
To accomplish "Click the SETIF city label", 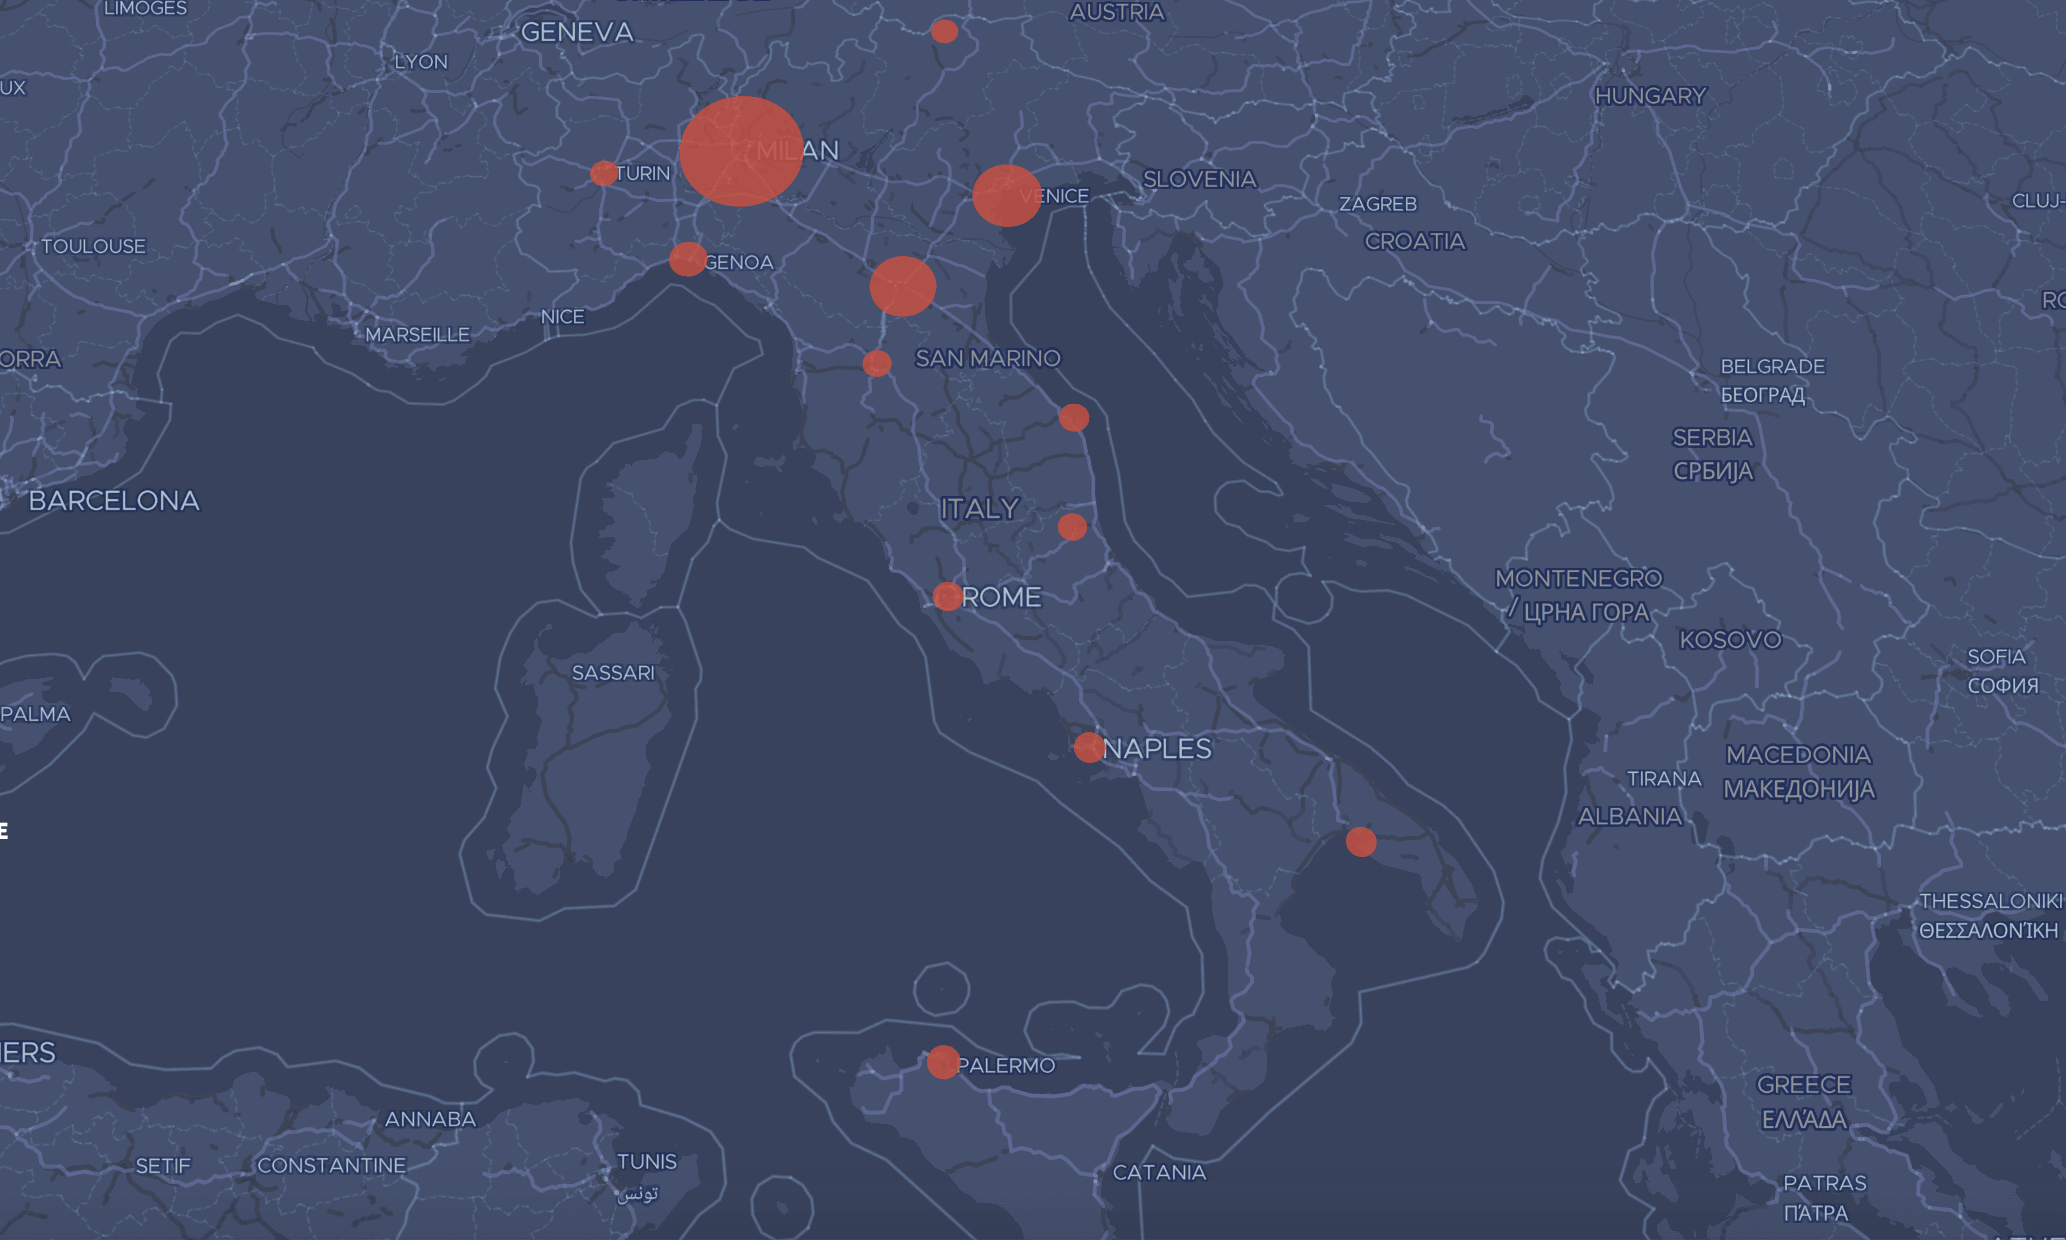I will (163, 1166).
